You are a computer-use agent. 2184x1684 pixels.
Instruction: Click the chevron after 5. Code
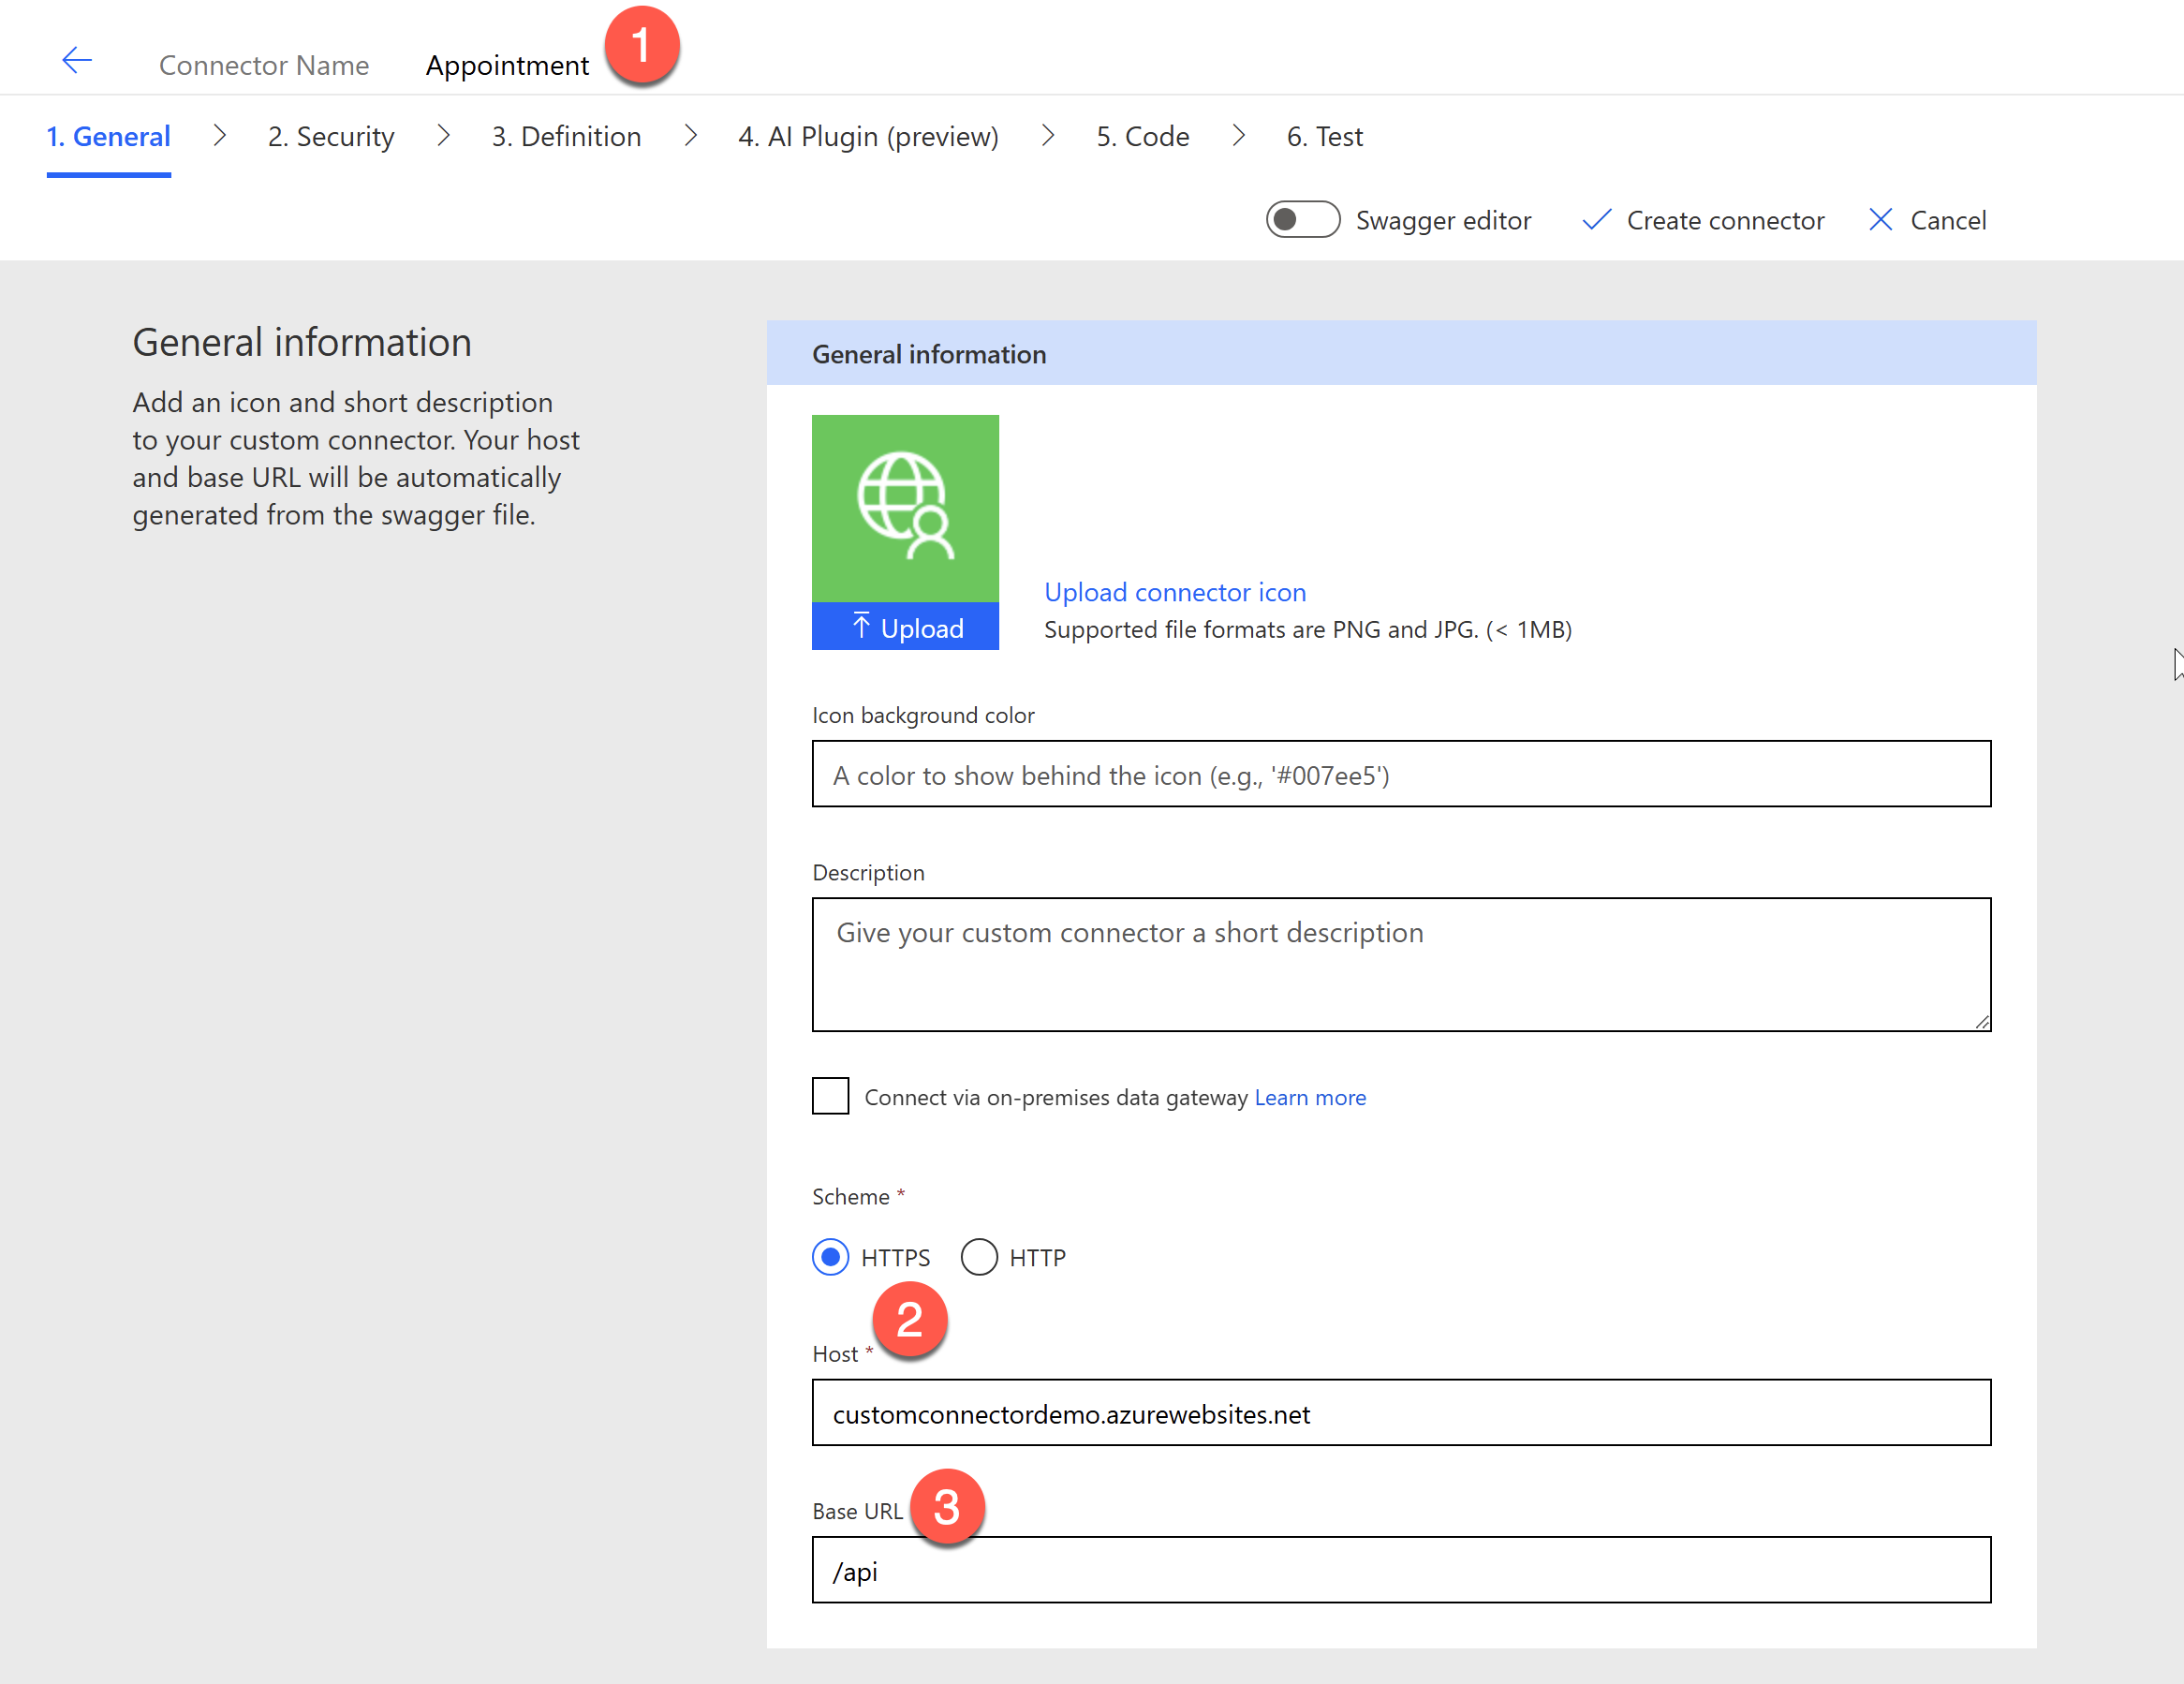[x=1238, y=135]
